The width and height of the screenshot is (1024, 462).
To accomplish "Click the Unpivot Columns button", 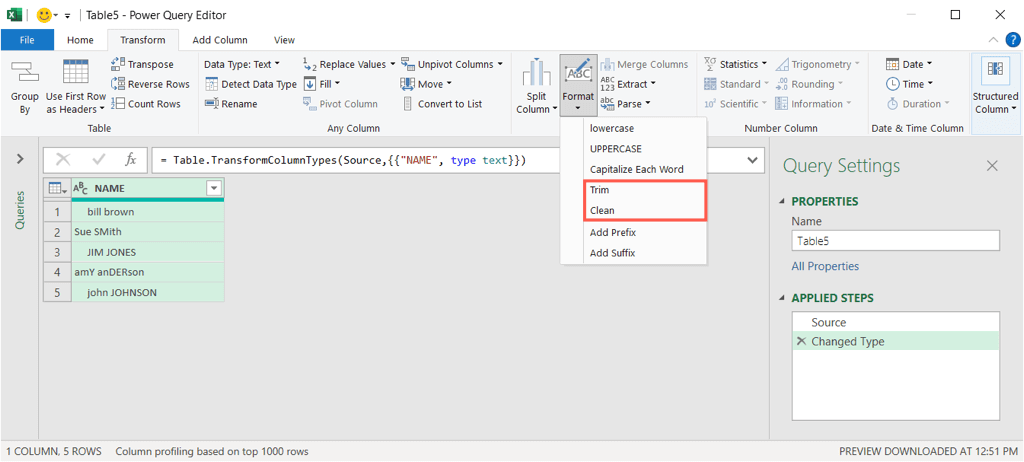I will pyautogui.click(x=452, y=64).
